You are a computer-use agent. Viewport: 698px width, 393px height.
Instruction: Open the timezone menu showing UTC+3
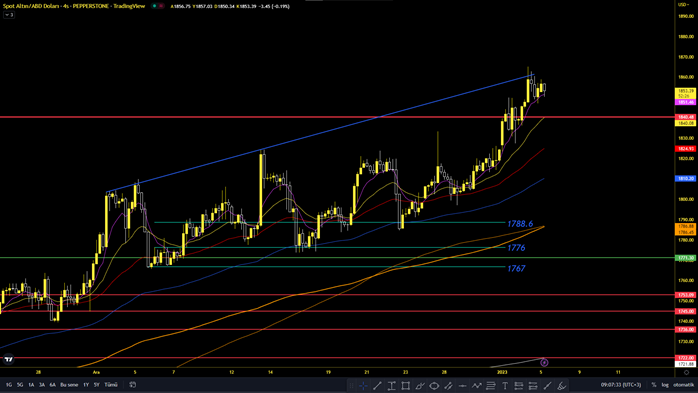coord(621,385)
